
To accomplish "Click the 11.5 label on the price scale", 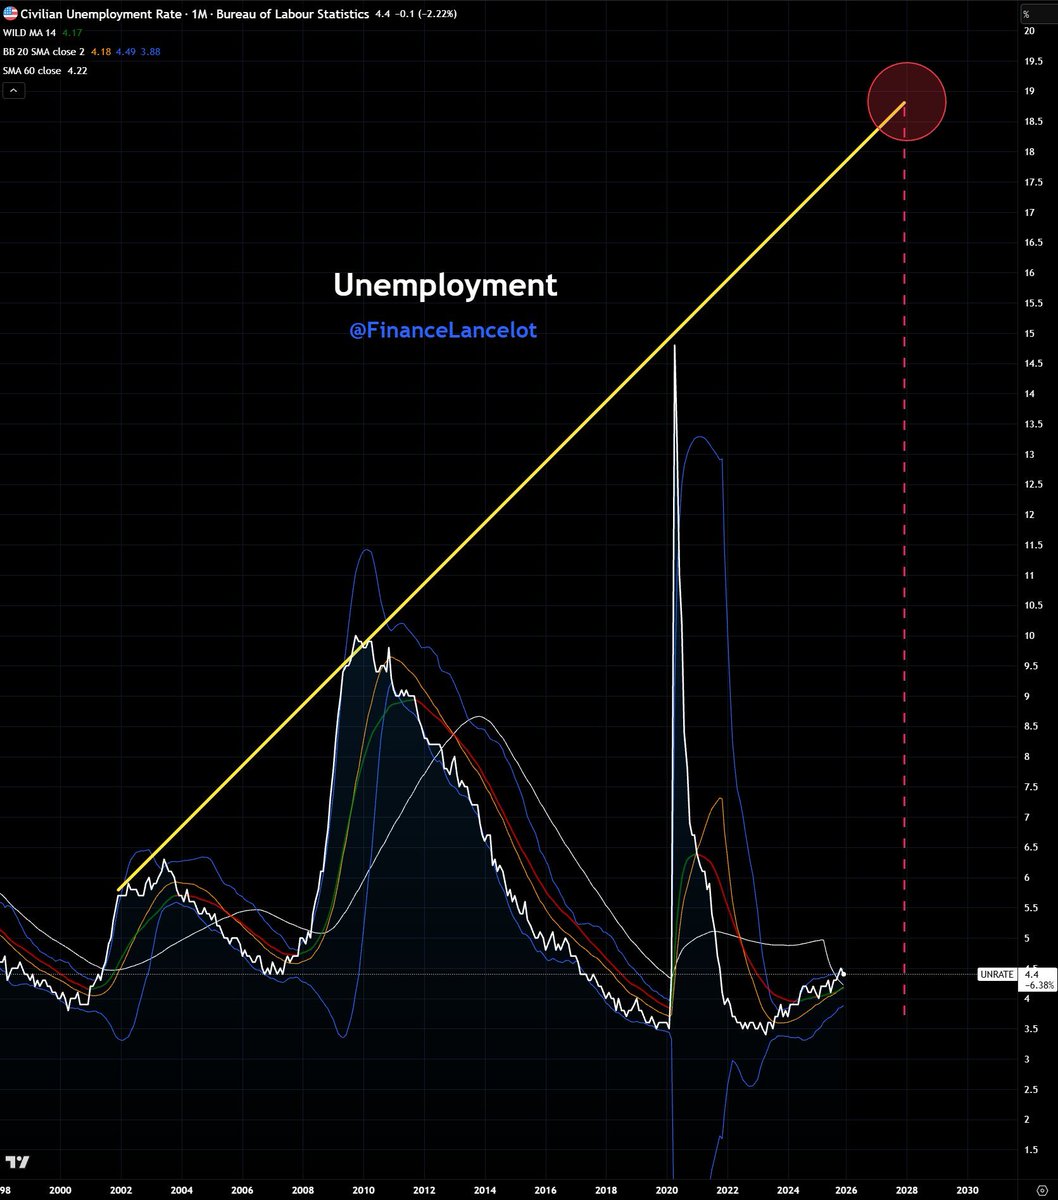I will point(1032,545).
